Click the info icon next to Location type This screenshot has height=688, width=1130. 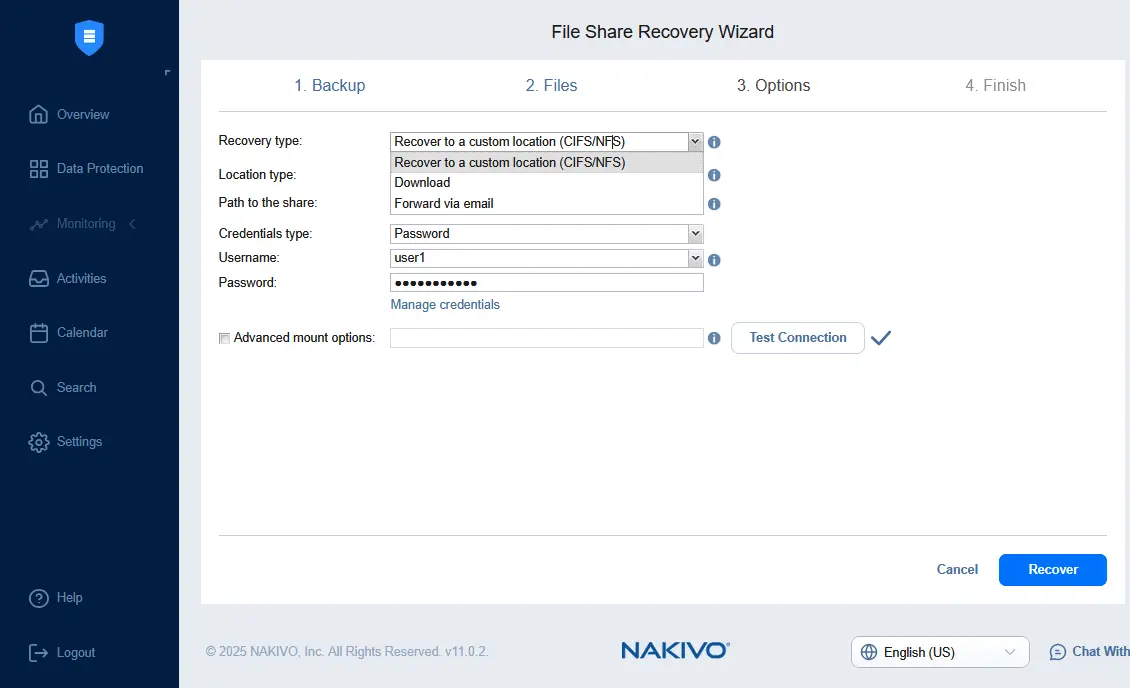tap(714, 175)
